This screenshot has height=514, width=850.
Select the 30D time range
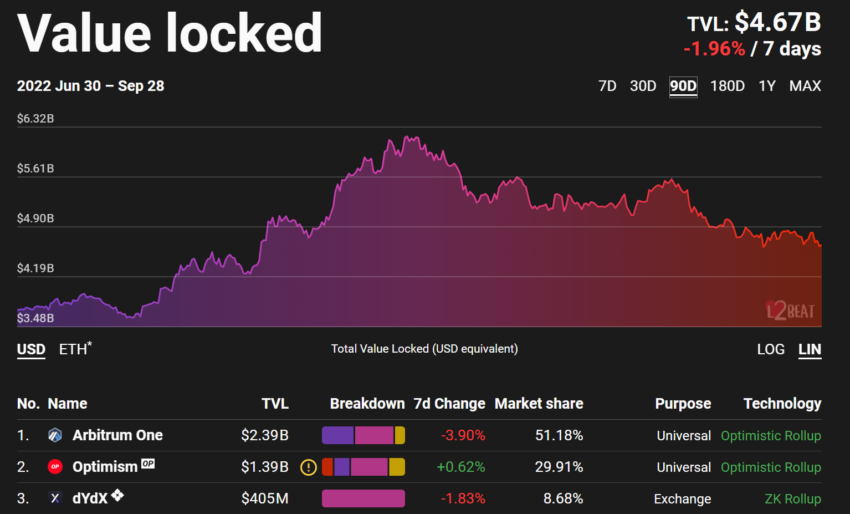(643, 86)
